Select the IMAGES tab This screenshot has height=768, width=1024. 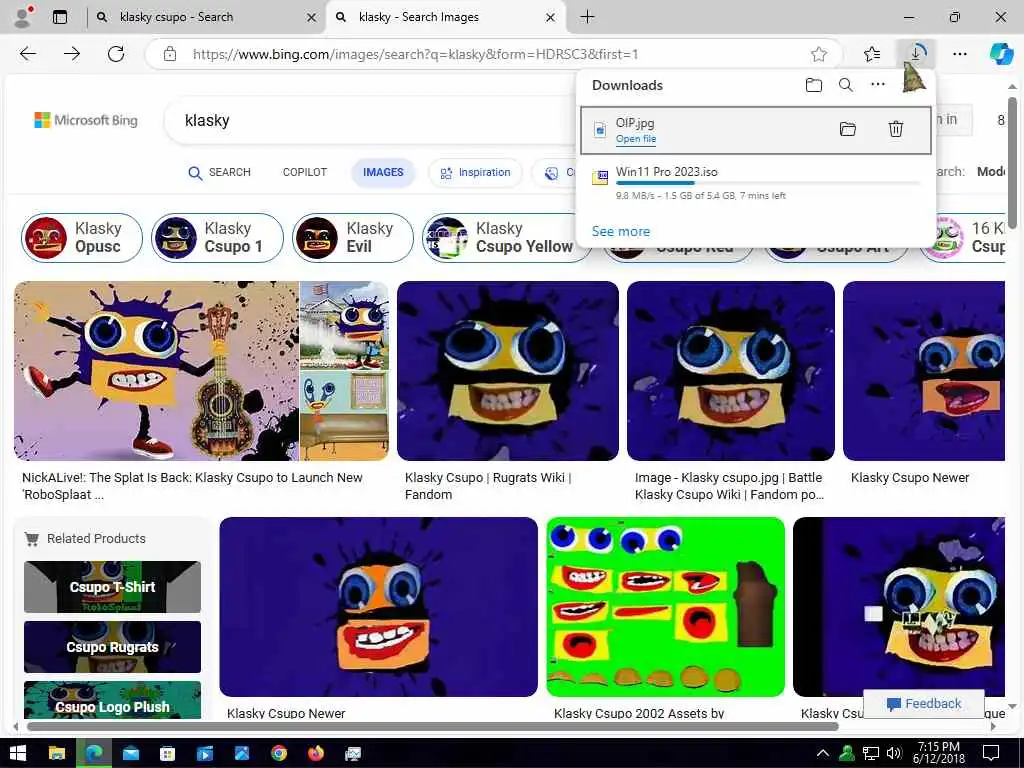tap(383, 172)
